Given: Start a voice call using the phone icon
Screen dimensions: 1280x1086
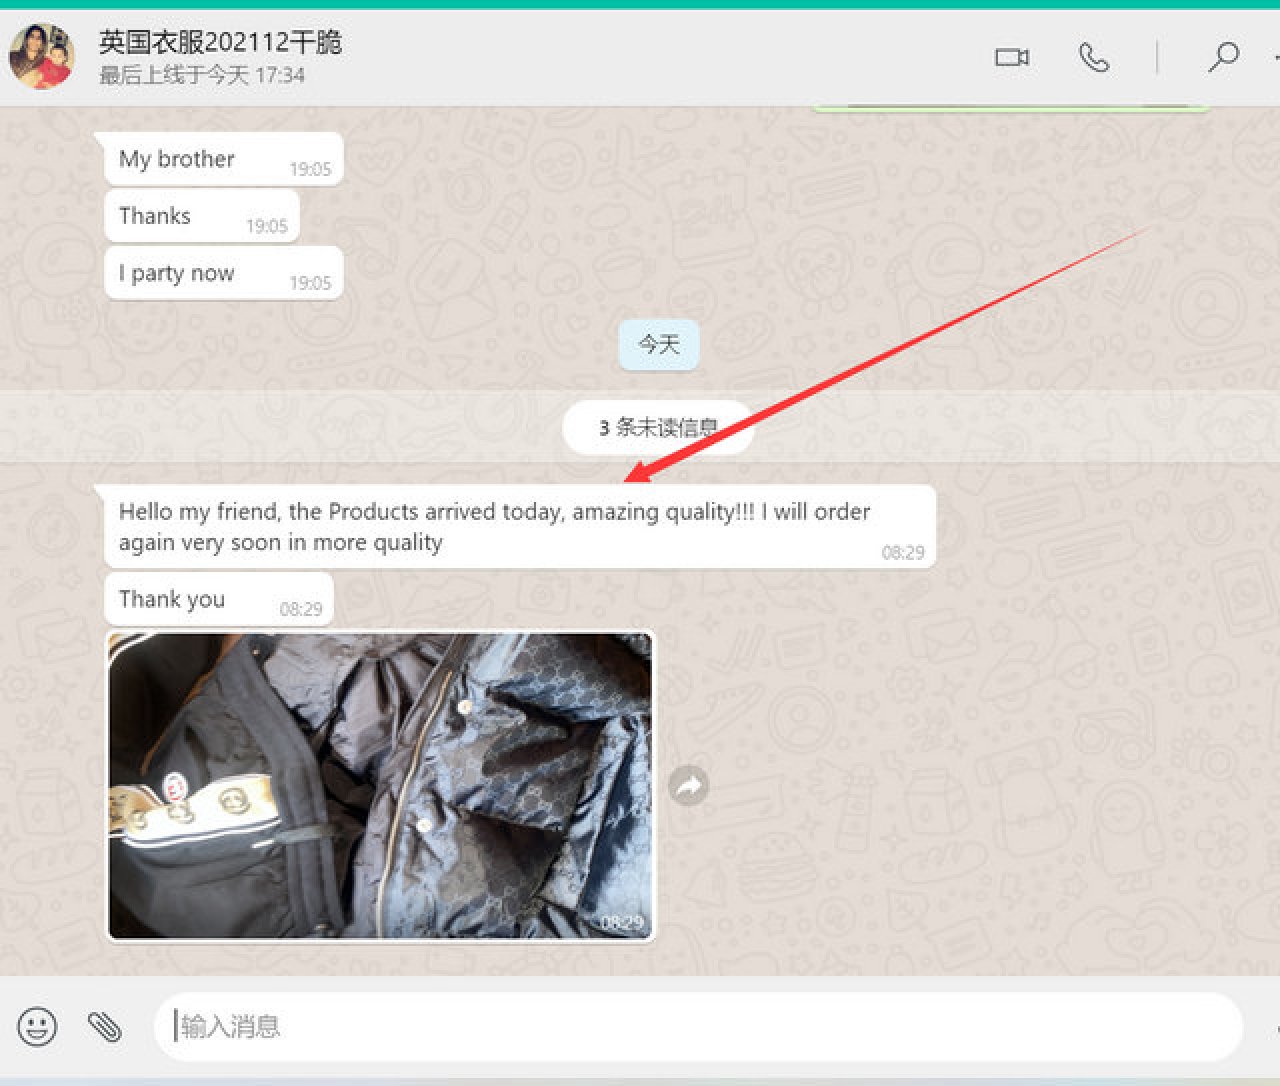Looking at the screenshot, I should pyautogui.click(x=1094, y=57).
